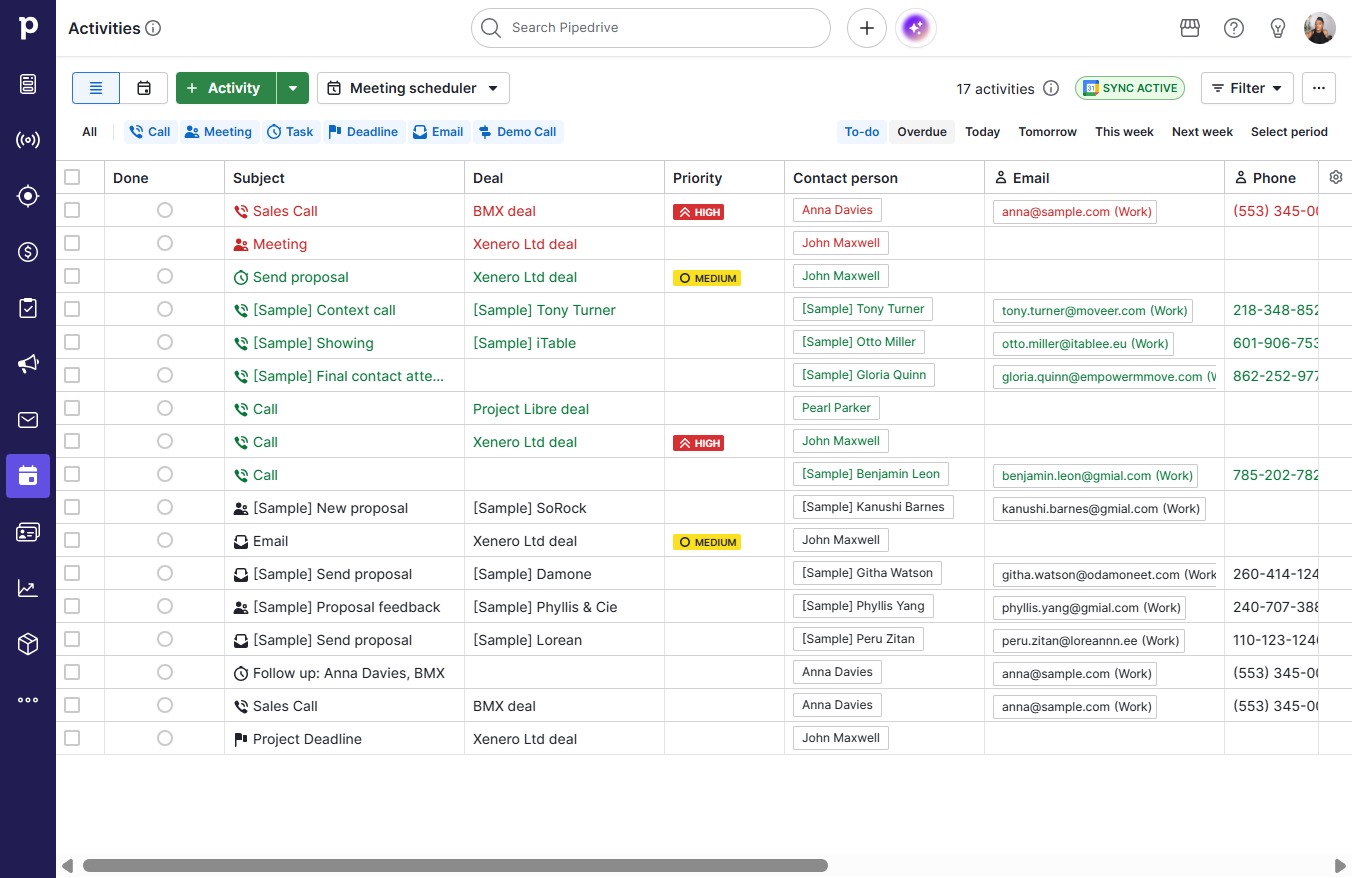Open the more options ellipsis button
The image size is (1352, 878).
point(1319,88)
